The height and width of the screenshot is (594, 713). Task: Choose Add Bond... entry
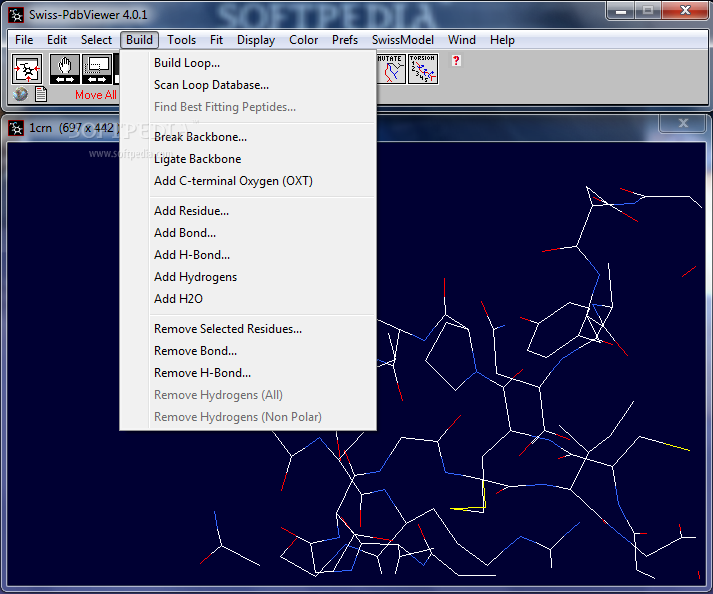[248, 233]
